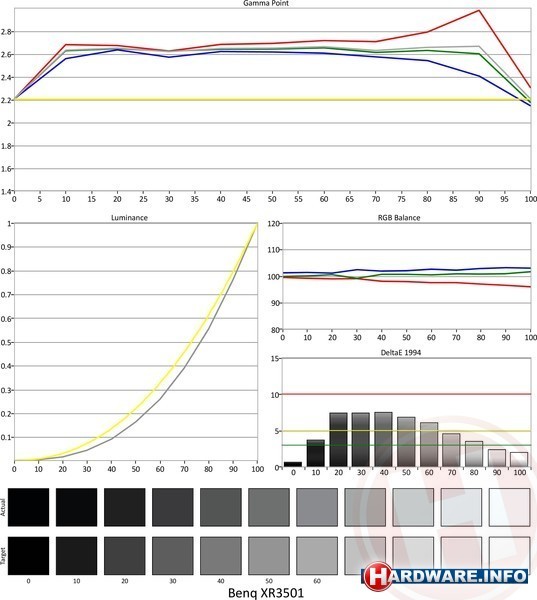Select the black Target swatch labeled 0
This screenshot has width=537, height=600.
coord(28,556)
